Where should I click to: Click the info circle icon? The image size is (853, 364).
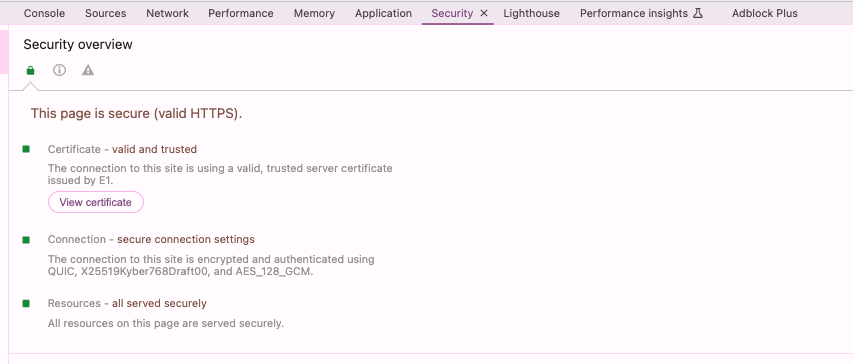point(59,70)
